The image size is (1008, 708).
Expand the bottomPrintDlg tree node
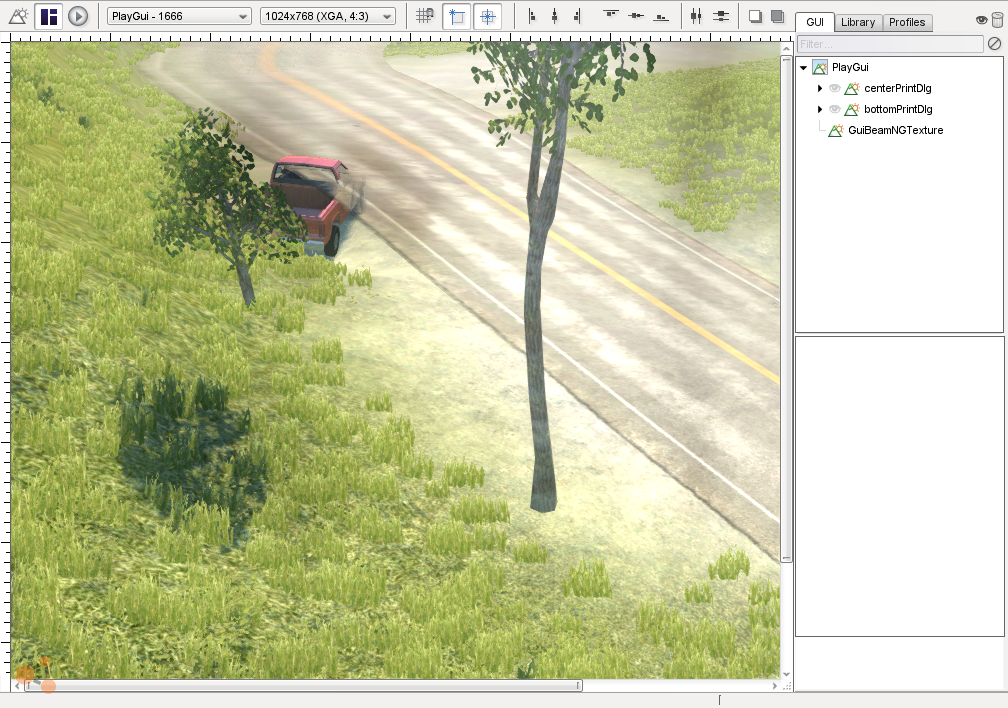coord(820,109)
